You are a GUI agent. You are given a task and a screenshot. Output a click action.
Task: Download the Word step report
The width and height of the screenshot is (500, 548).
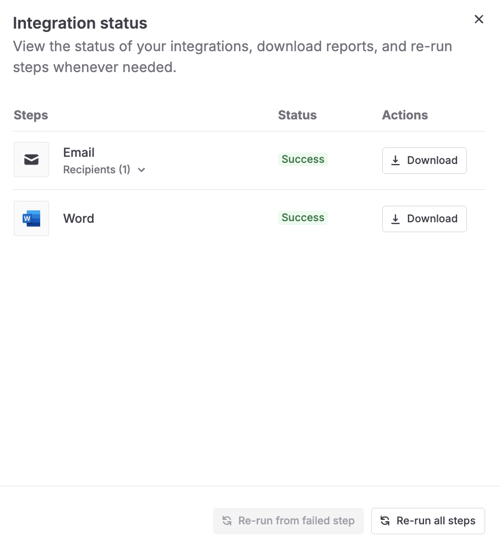click(424, 219)
